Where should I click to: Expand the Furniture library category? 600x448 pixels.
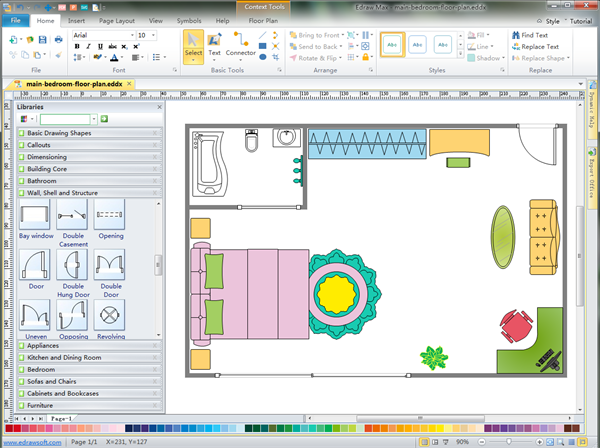tap(88, 406)
